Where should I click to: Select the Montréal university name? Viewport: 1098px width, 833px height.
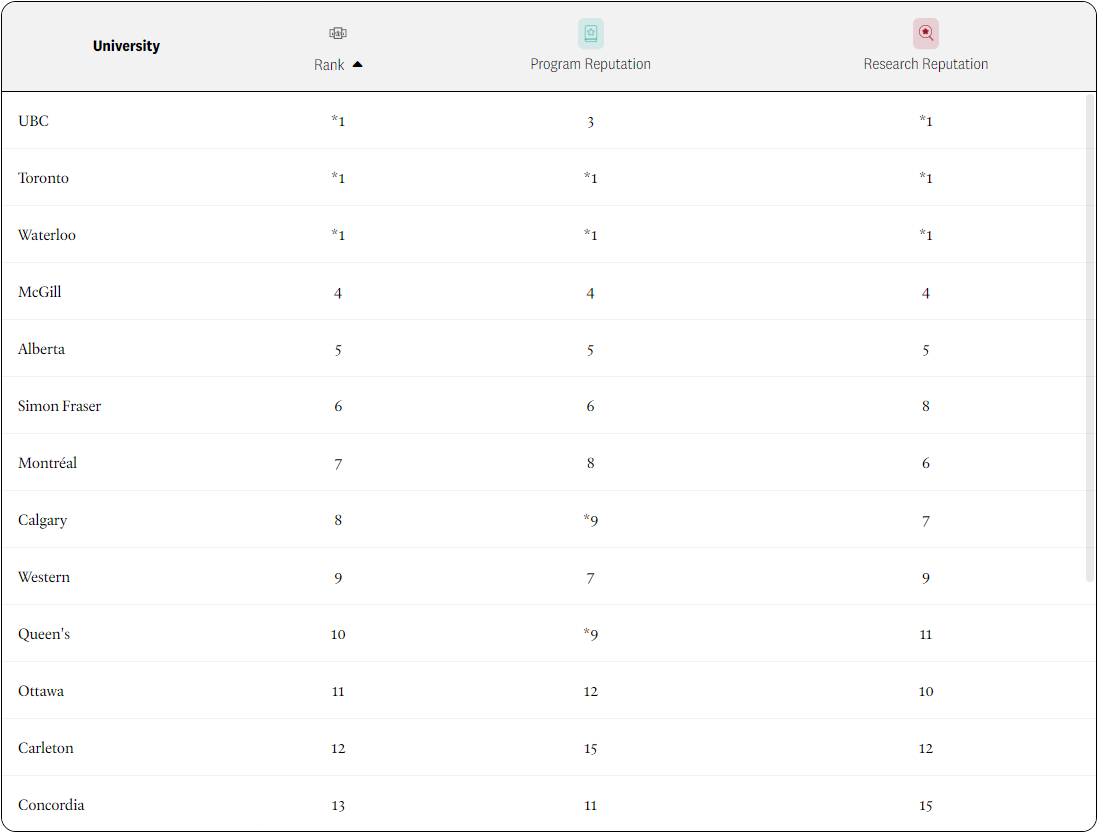(48, 463)
